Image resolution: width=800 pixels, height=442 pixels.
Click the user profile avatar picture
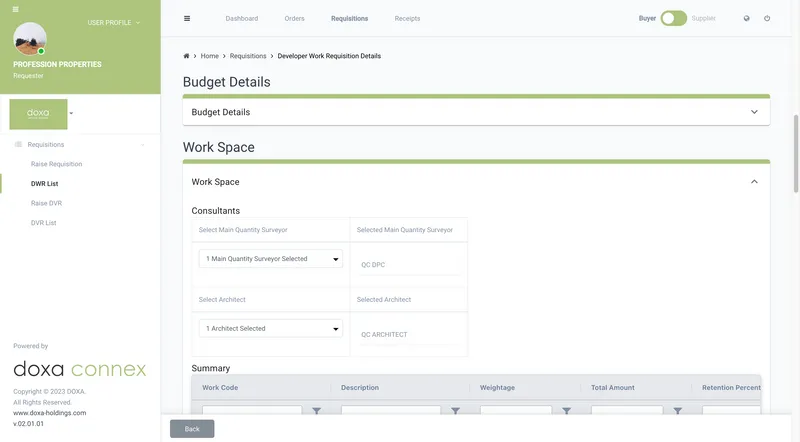[x=30, y=39]
